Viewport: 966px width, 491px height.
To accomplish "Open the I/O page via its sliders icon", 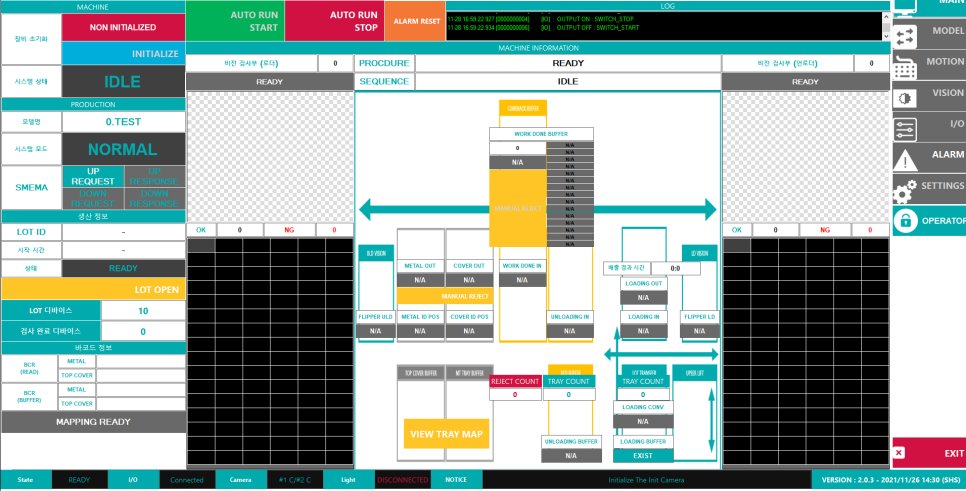I will [905, 129].
